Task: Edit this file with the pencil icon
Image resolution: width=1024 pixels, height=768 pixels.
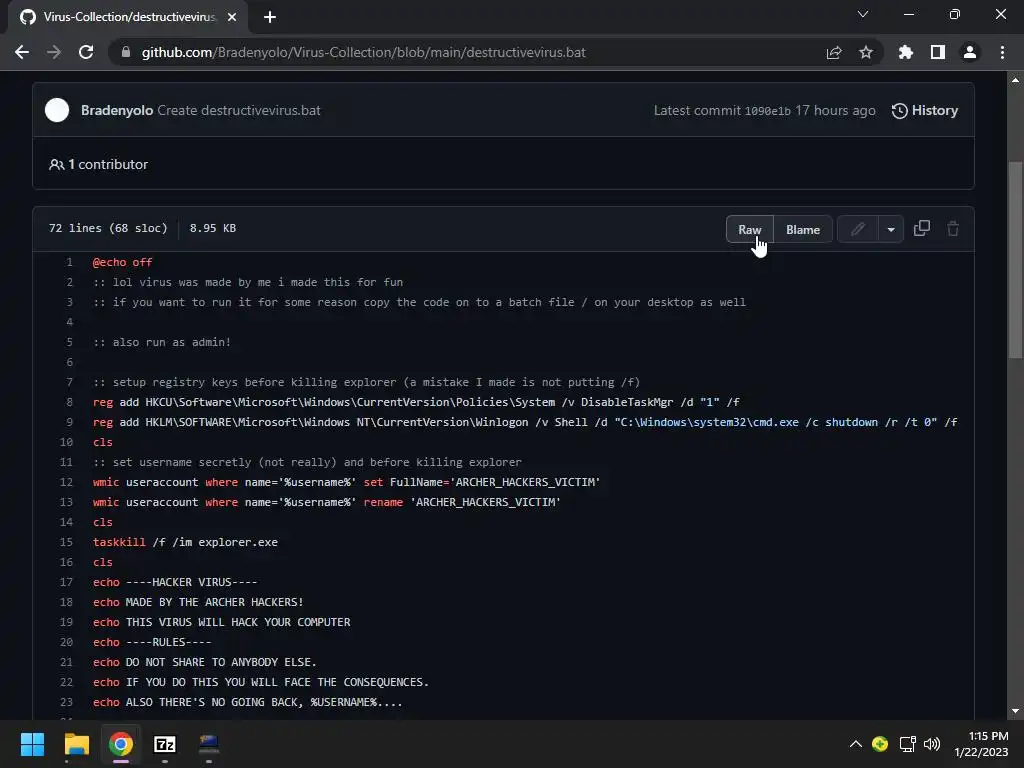Action: [x=857, y=229]
